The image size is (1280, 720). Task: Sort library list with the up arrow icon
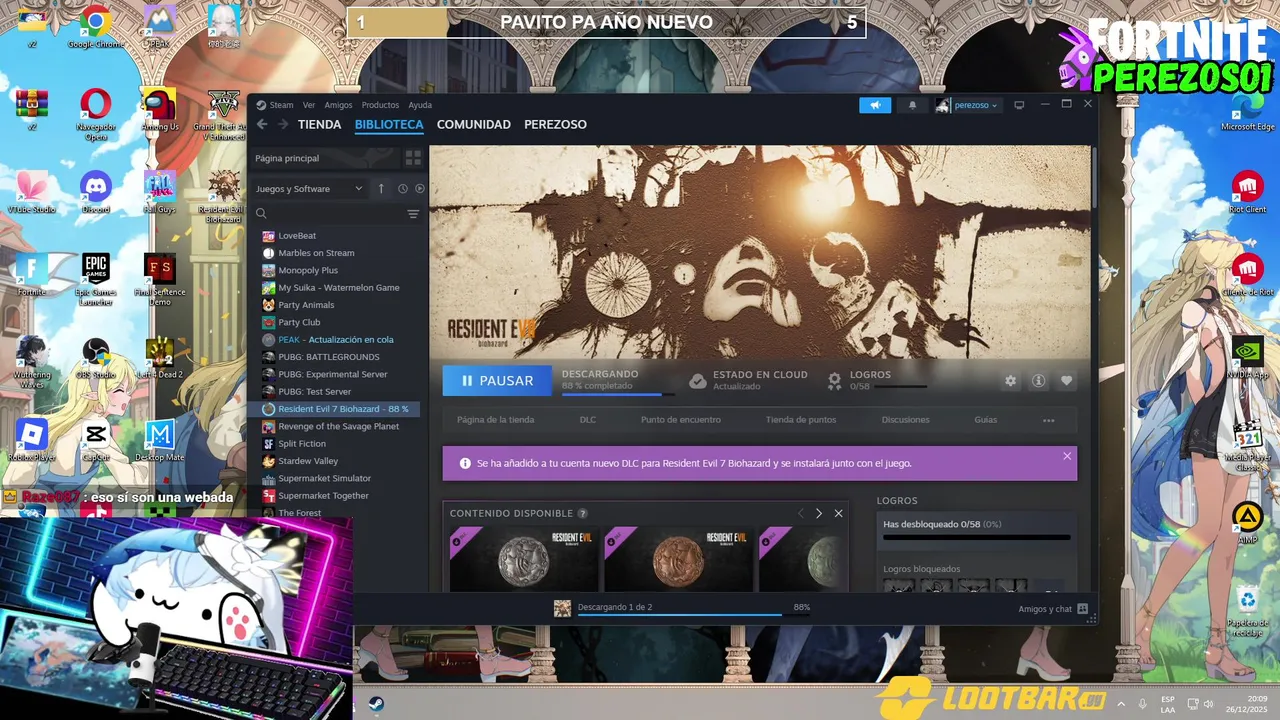pyautogui.click(x=381, y=188)
